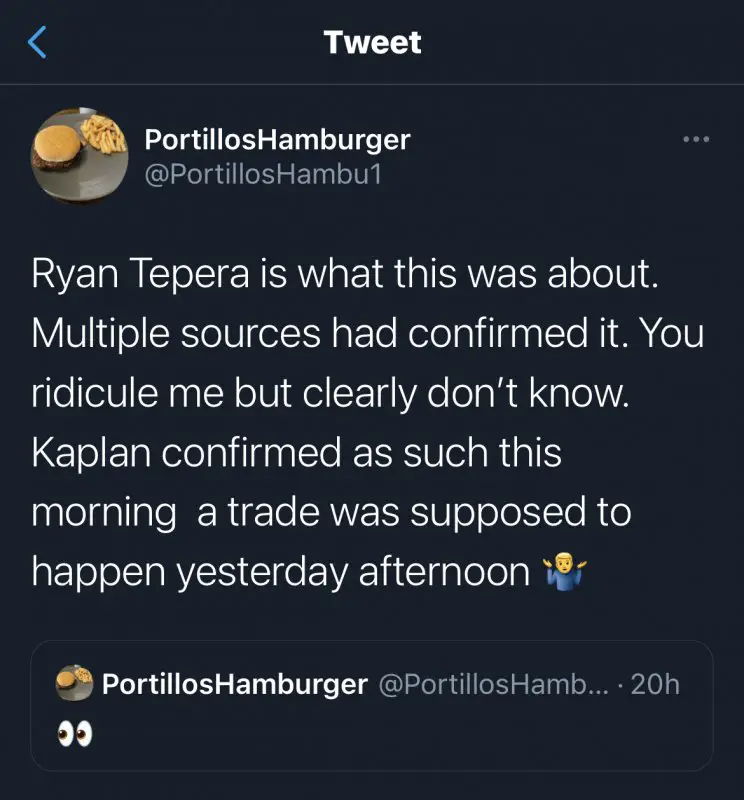Tap the shrugging person emoji
This screenshot has width=744, height=800.
tap(564, 571)
